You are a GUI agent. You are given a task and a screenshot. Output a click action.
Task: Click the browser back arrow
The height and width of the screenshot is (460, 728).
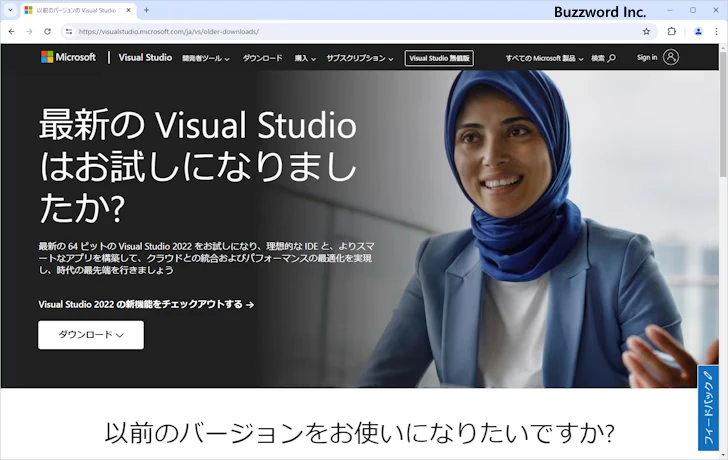[x=12, y=32]
